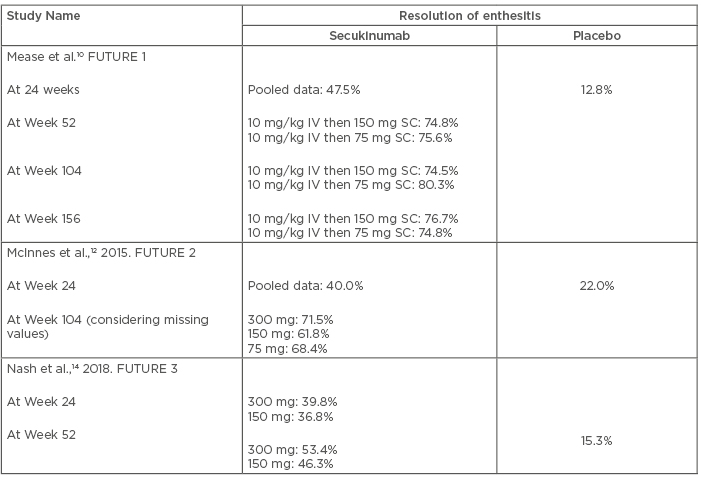
Task: Click the Pooled data: 47.5% cell
Action: (306, 90)
